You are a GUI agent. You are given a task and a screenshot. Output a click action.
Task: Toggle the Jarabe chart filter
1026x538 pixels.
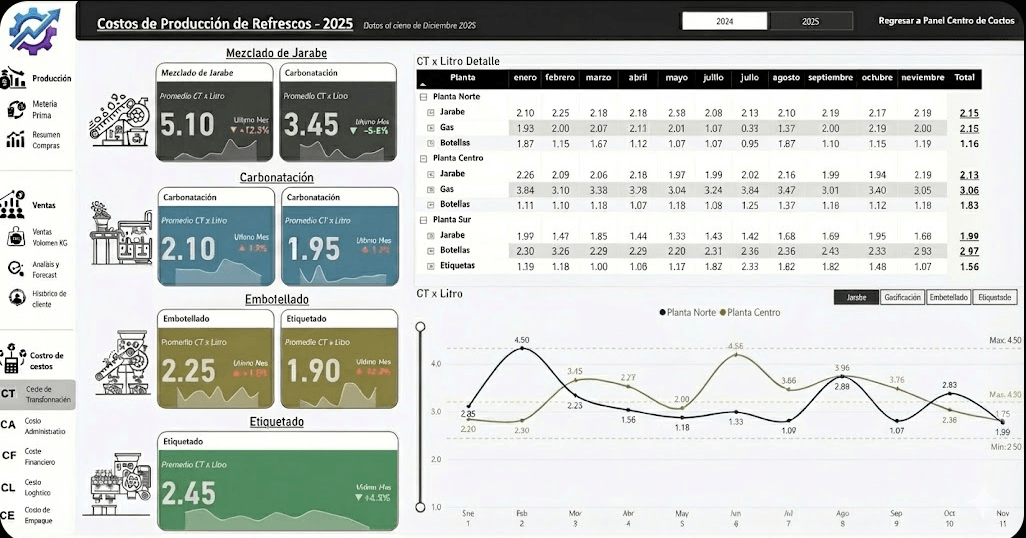coord(856,297)
